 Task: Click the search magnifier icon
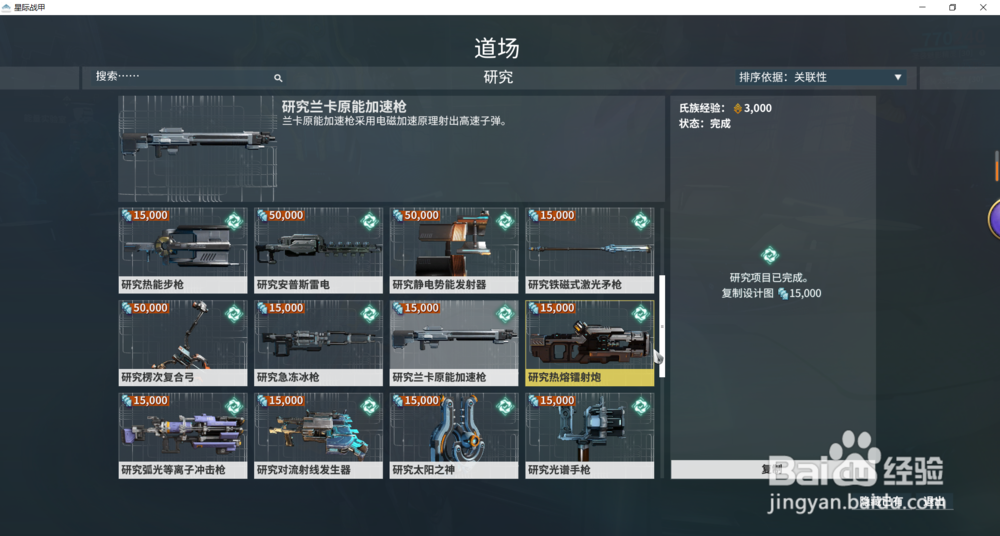(278, 78)
